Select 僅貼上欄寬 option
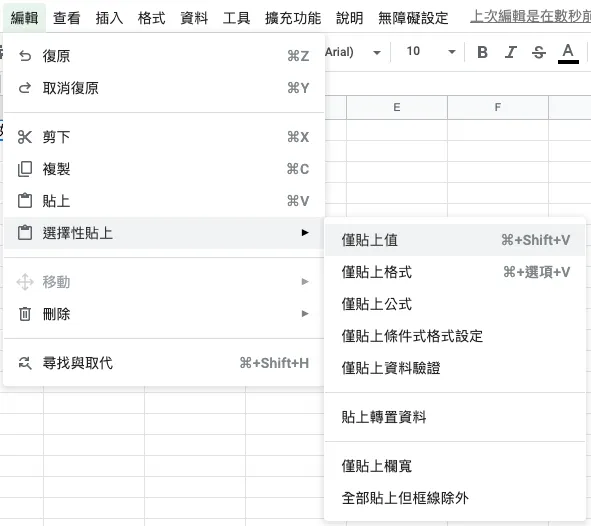 [x=455, y=466]
